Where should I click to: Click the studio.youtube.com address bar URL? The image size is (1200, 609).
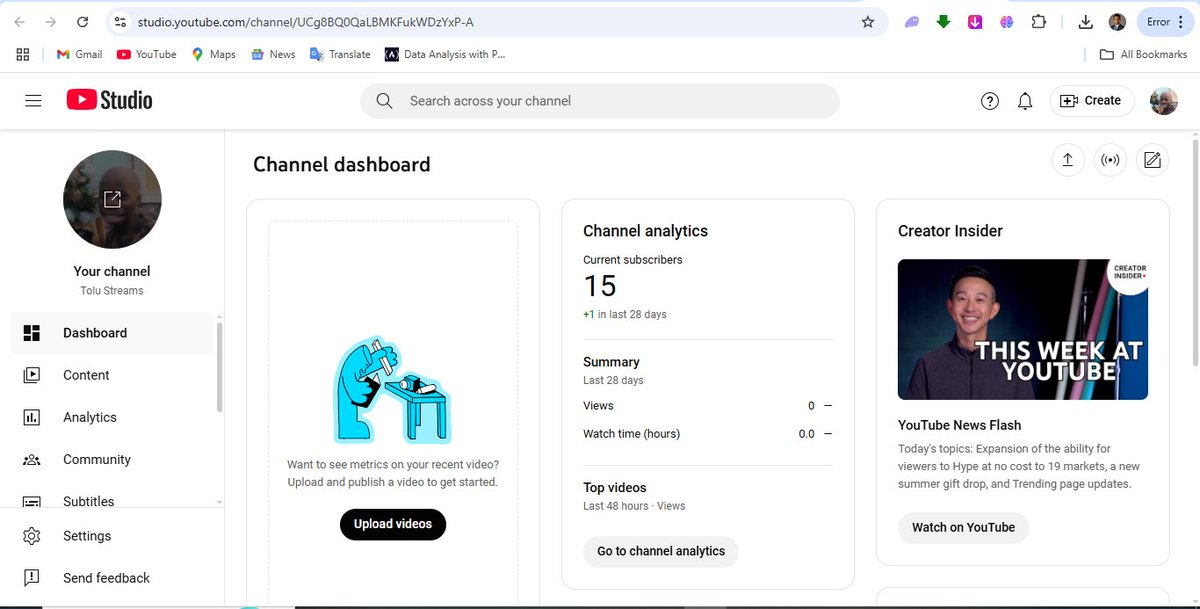point(305,22)
